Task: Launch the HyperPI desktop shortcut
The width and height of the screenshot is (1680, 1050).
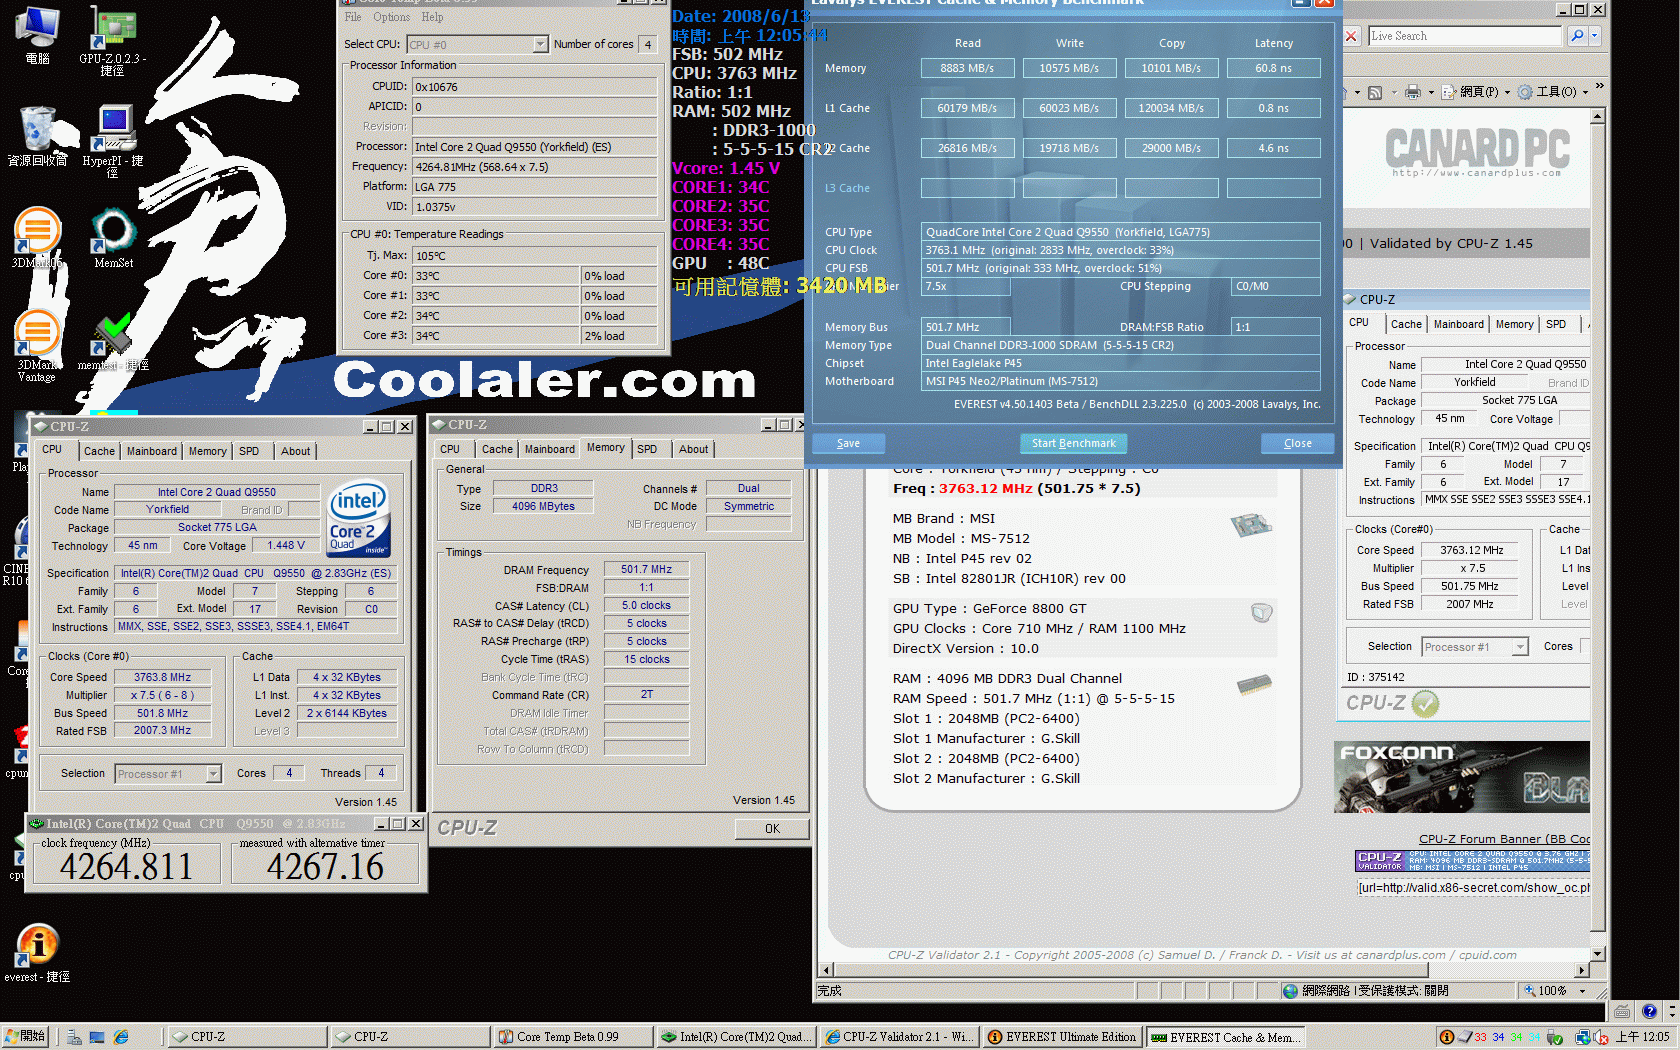Action: (x=113, y=142)
